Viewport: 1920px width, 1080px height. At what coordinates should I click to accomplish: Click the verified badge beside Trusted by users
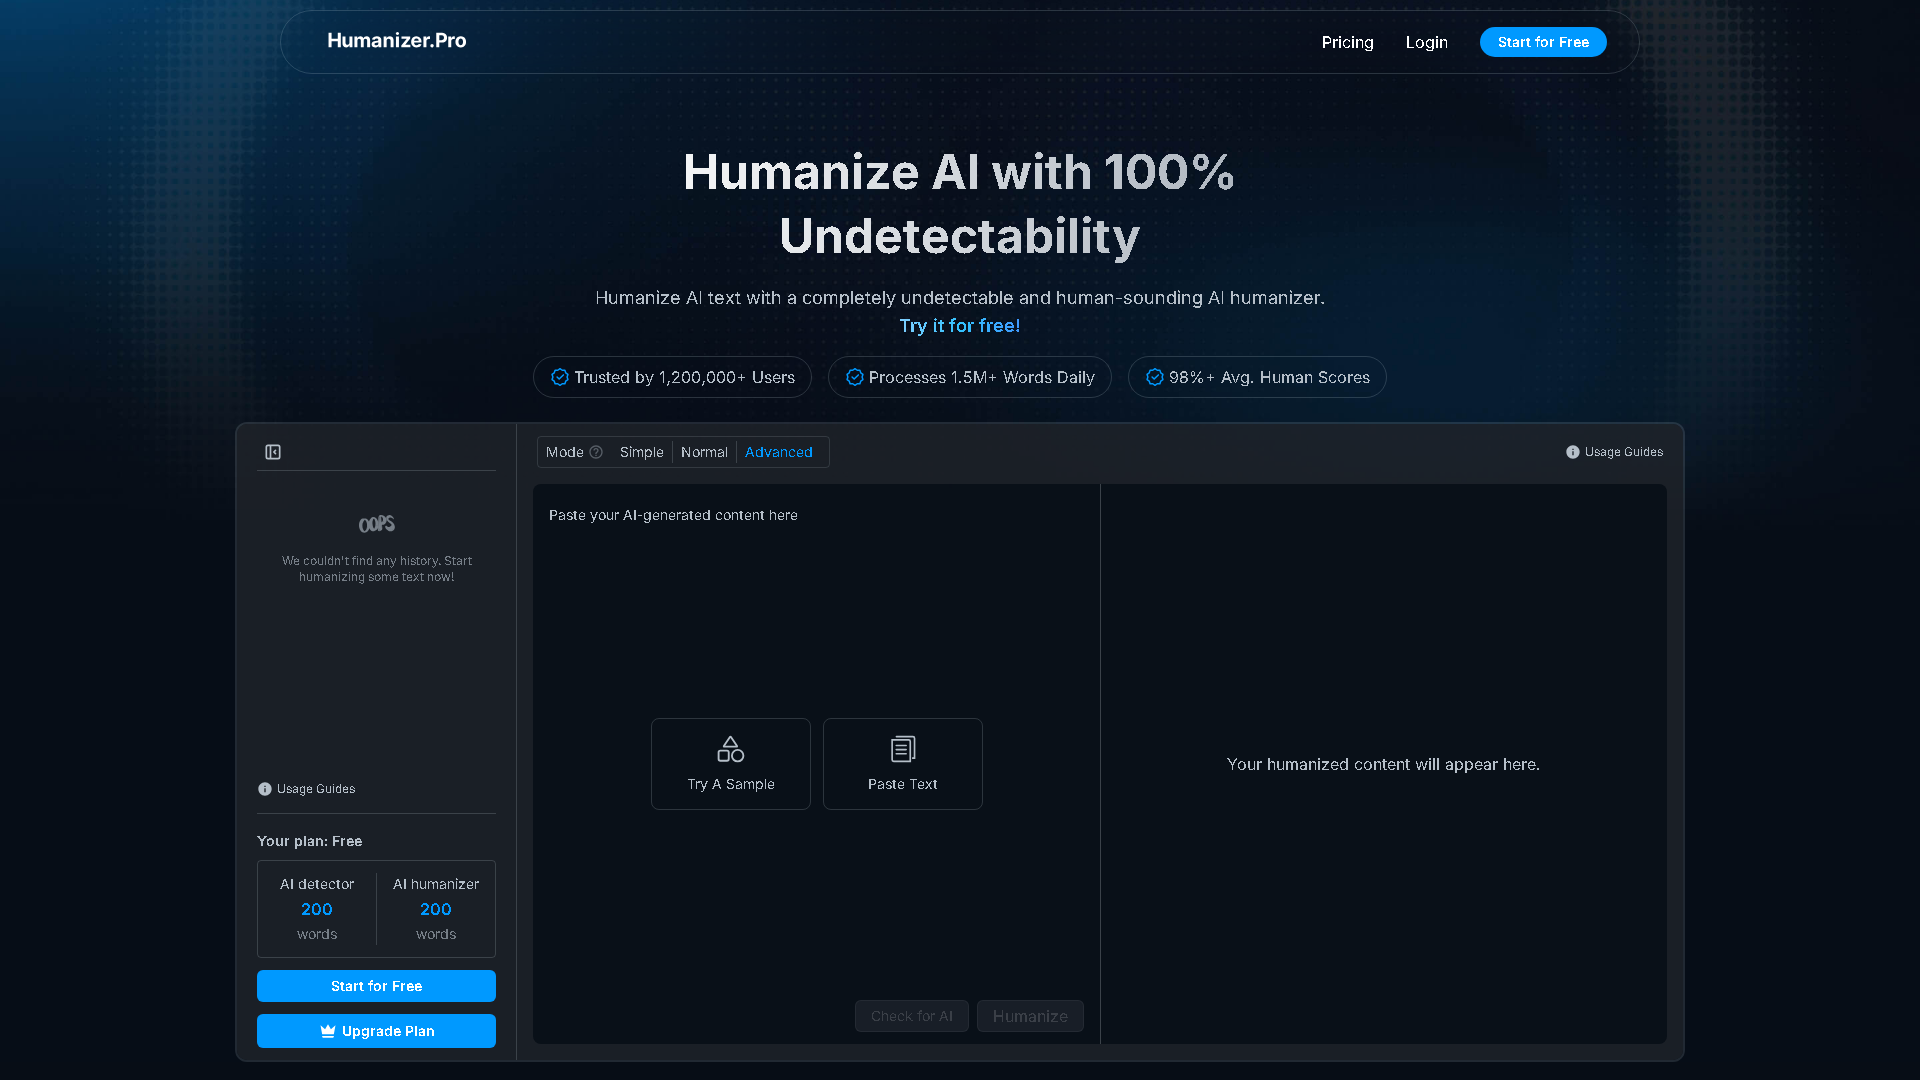pos(560,377)
